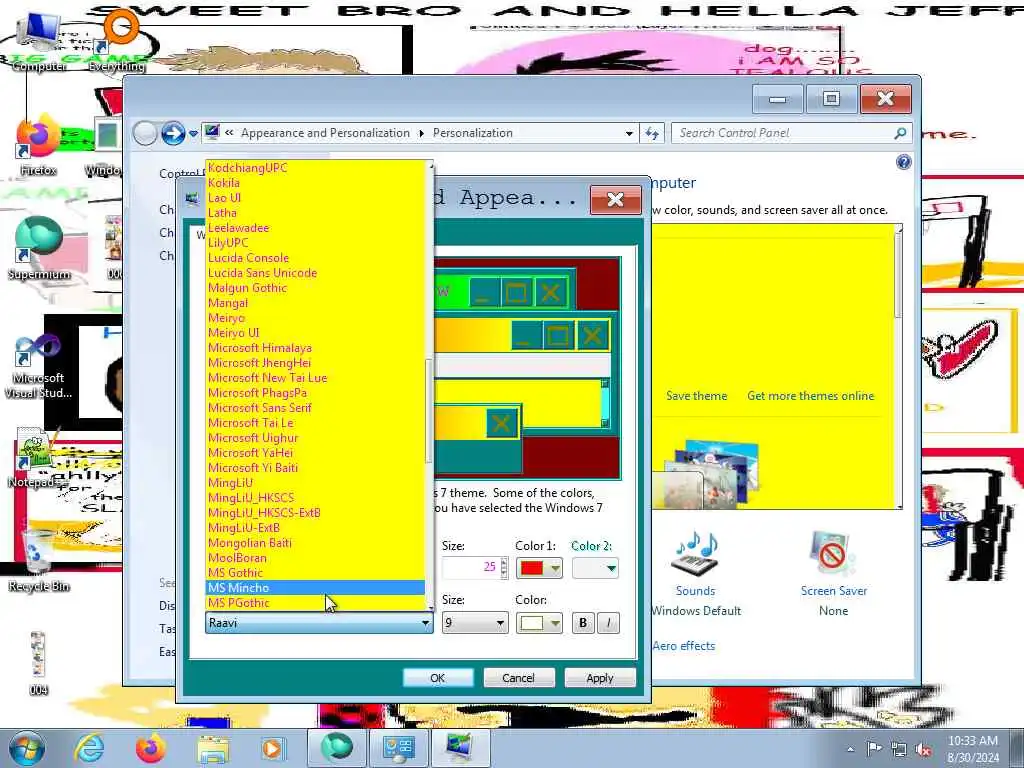Screen dimensions: 1024x768
Task: Click OK in the appearance dialog
Action: tap(438, 678)
